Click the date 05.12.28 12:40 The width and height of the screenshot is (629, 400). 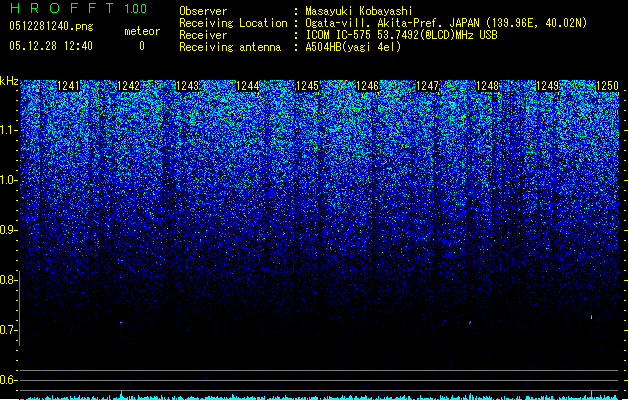[x=51, y=46]
